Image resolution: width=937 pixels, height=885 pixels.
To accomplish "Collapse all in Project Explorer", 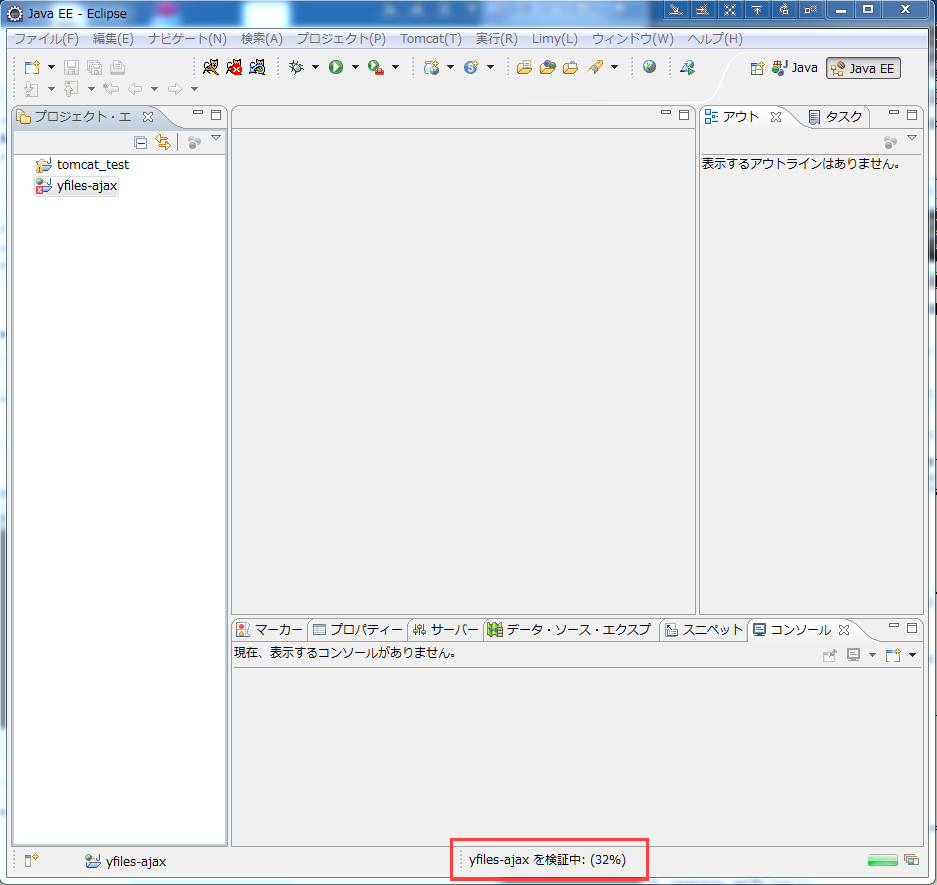I will (x=141, y=142).
